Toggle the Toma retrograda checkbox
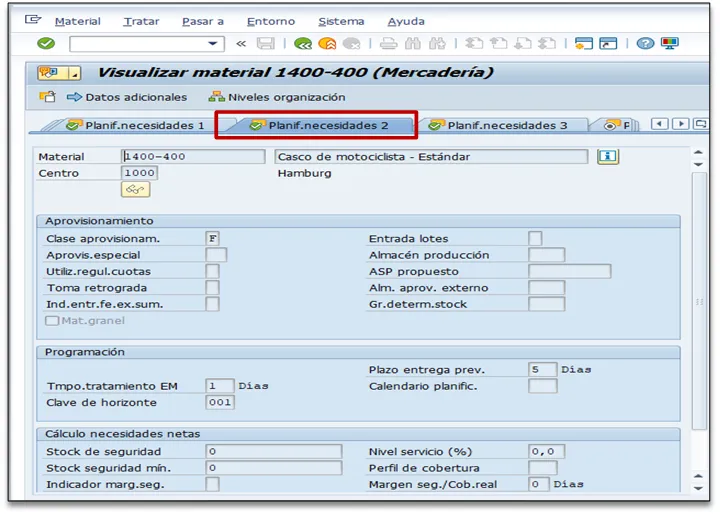The image size is (720, 514). [x=212, y=287]
